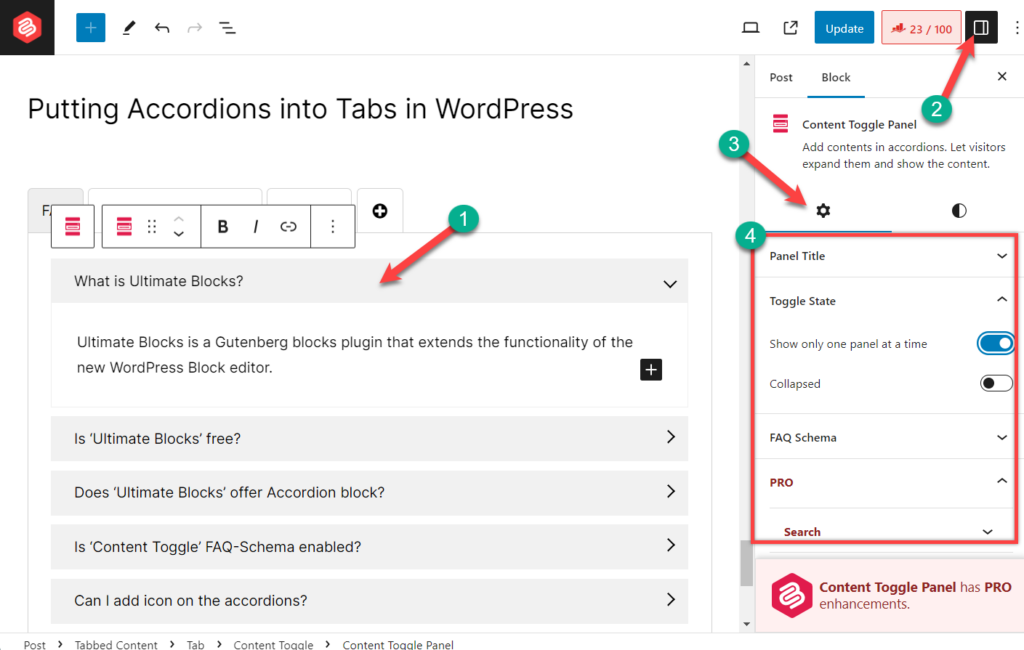Click the 23/100 SEO score indicator
The width and height of the screenshot is (1024, 650).
click(x=921, y=27)
